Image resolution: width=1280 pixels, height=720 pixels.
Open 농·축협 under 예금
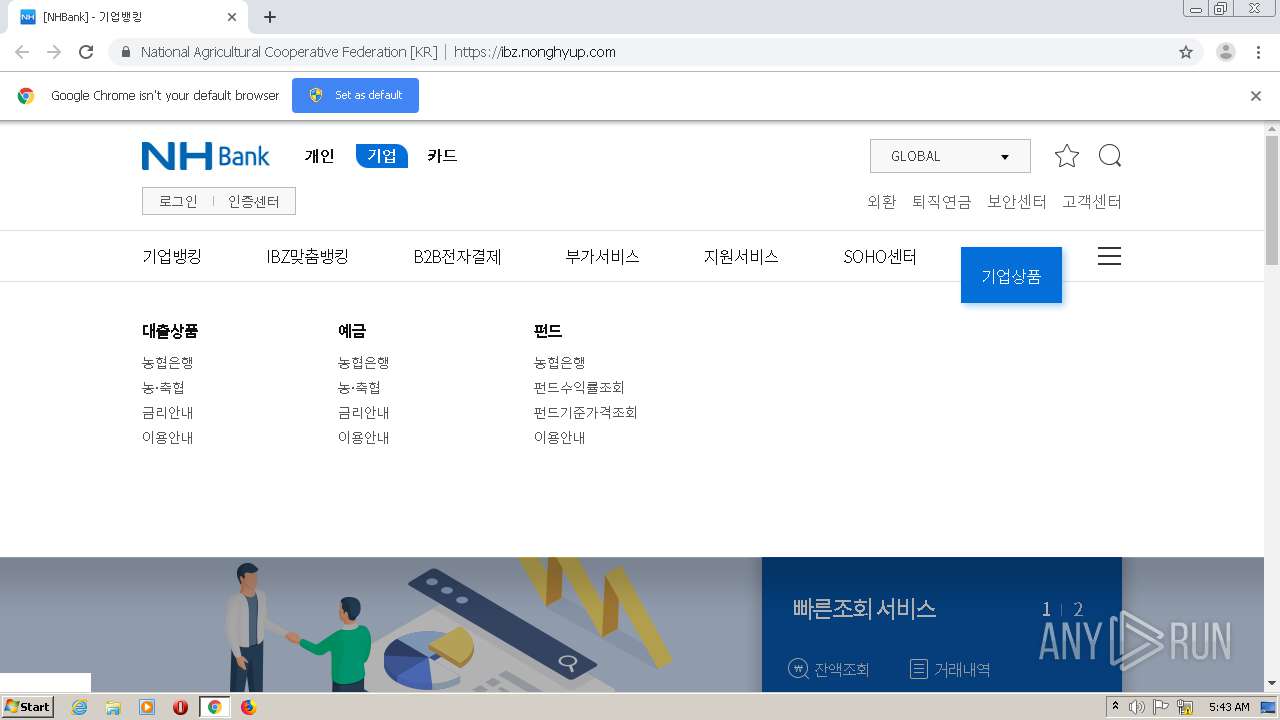pyautogui.click(x=359, y=387)
